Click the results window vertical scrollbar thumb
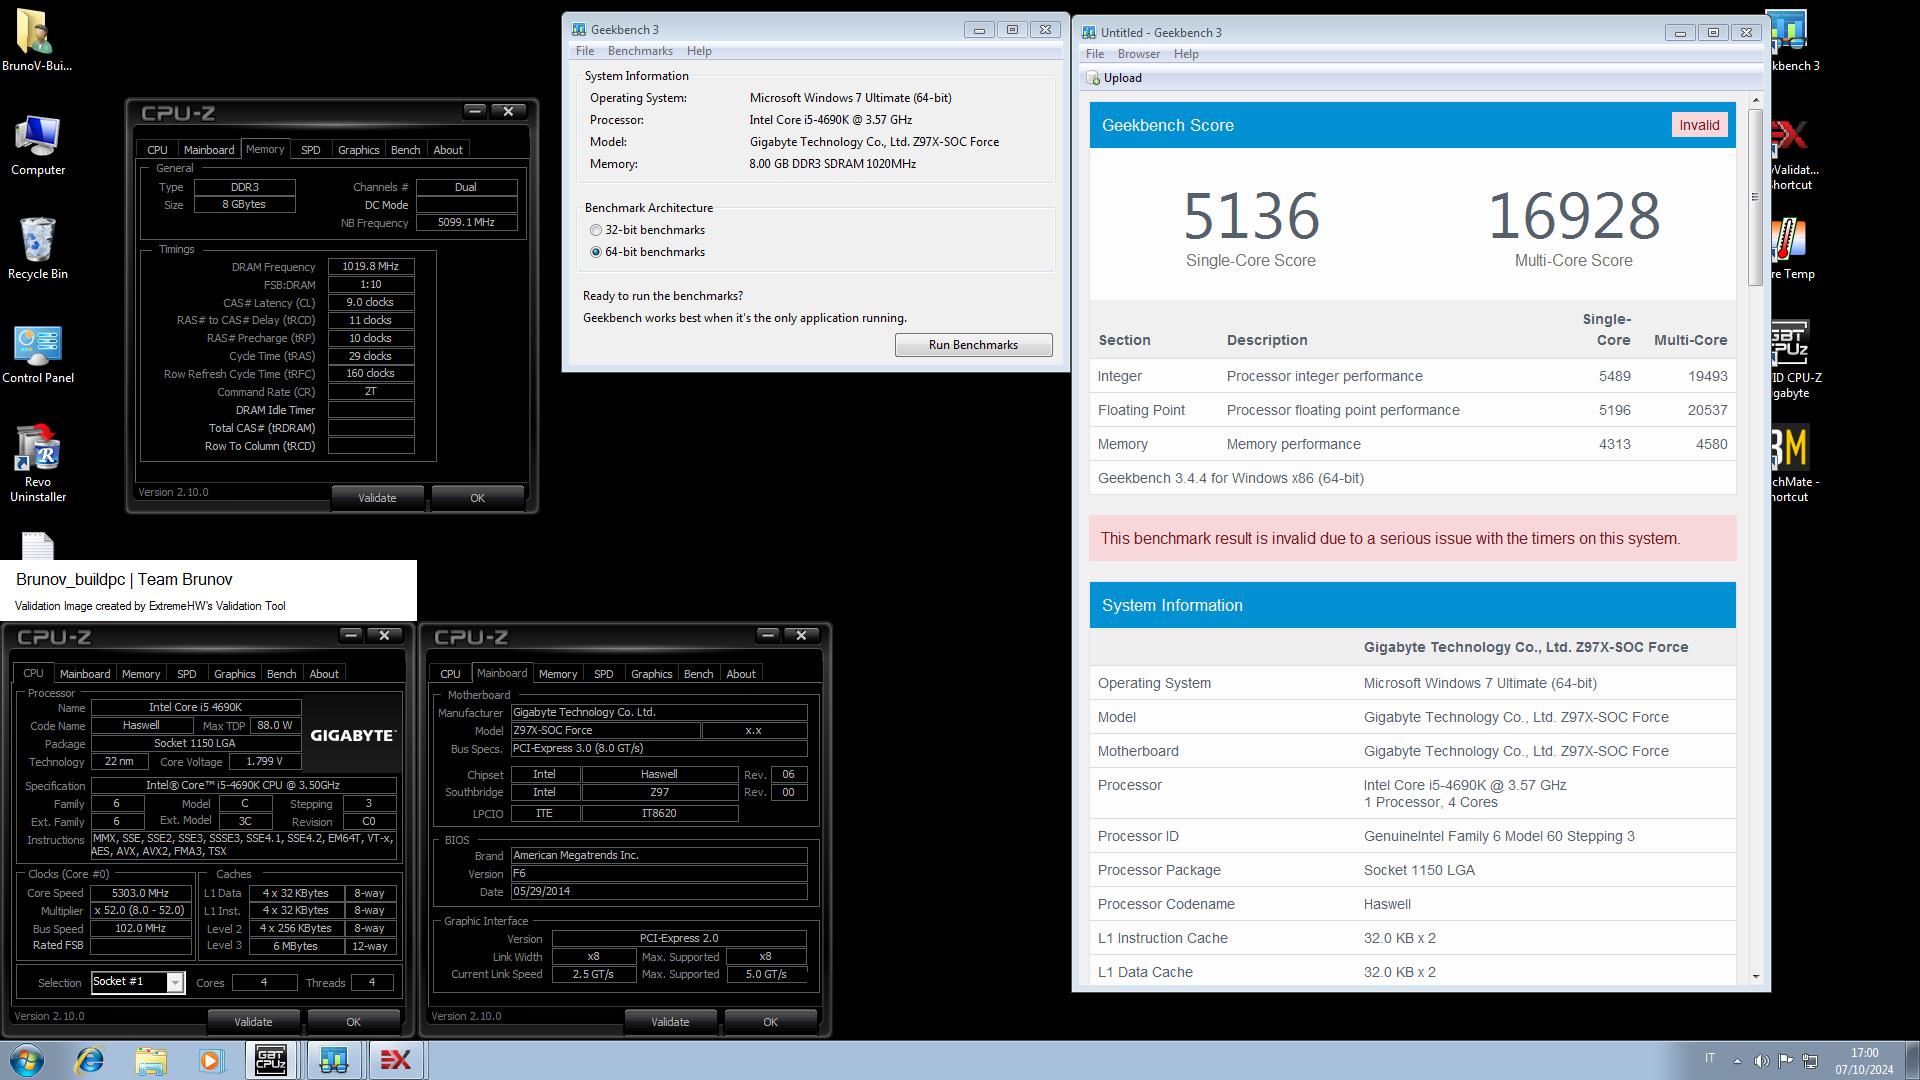 [1755, 196]
